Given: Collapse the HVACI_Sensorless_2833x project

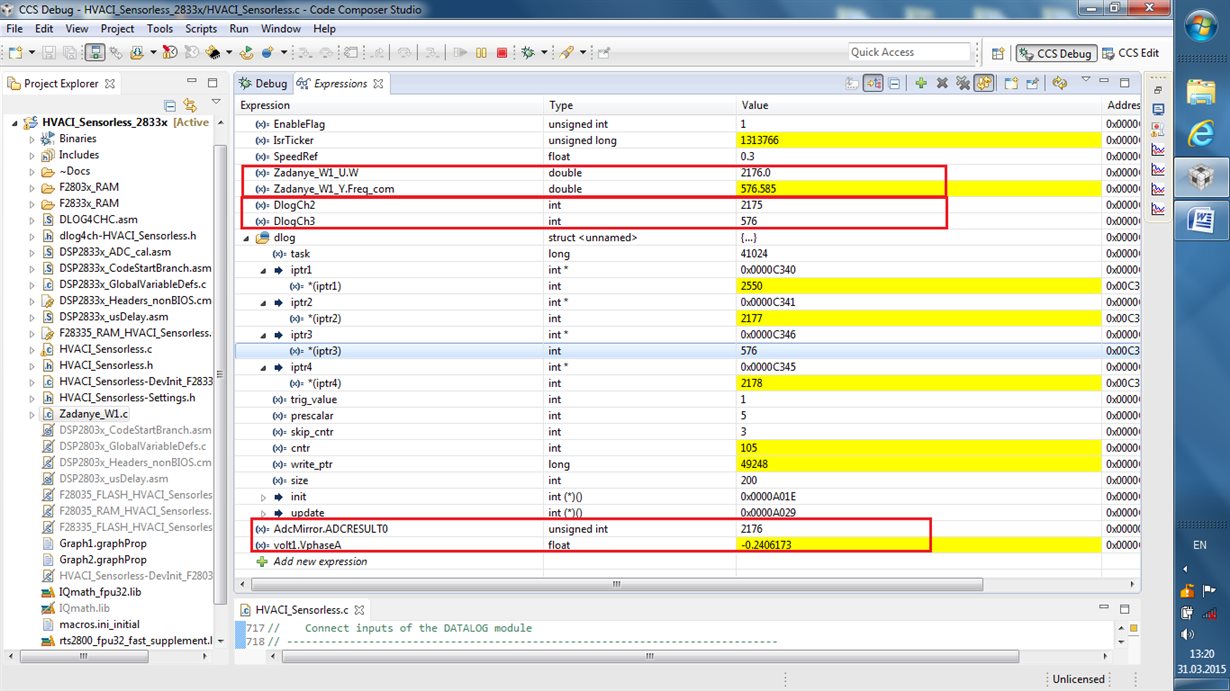Looking at the screenshot, I should [x=15, y=123].
